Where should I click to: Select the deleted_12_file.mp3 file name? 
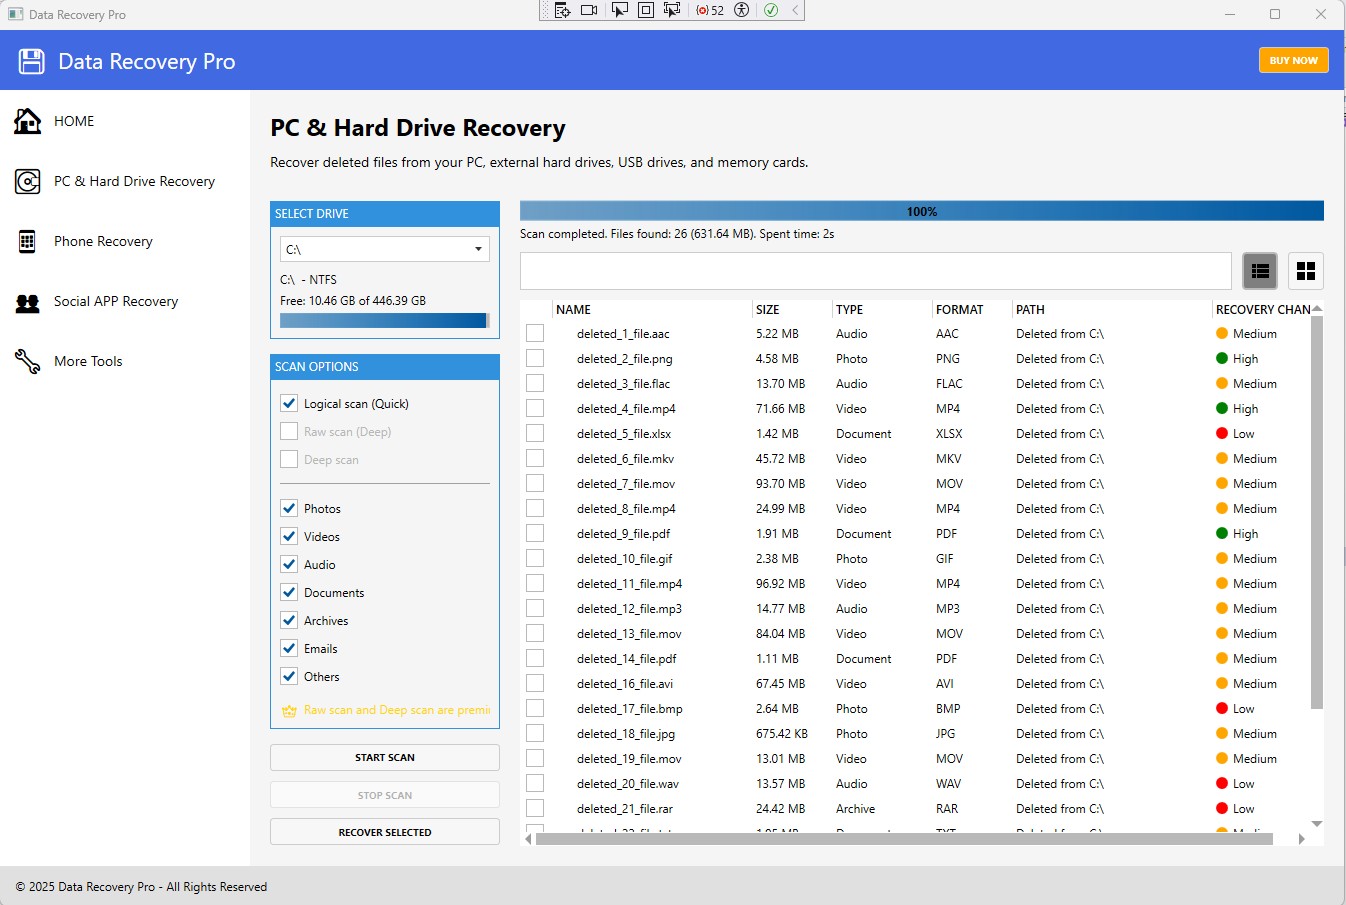629,609
